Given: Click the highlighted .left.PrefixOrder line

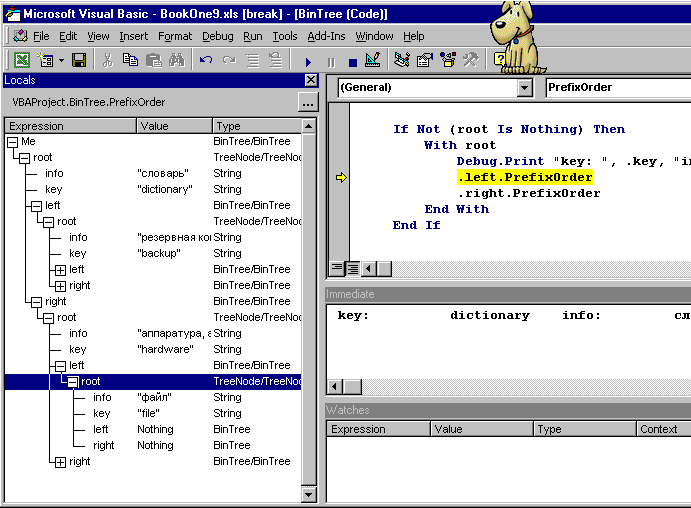Looking at the screenshot, I should click(525, 177).
